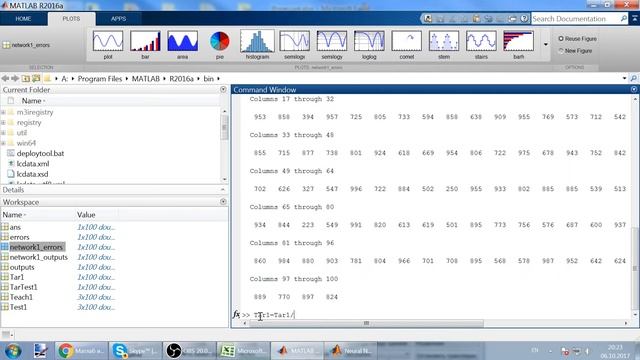640x360 pixels.
Task: Click the fx function browser icon
Action: click(x=236, y=314)
